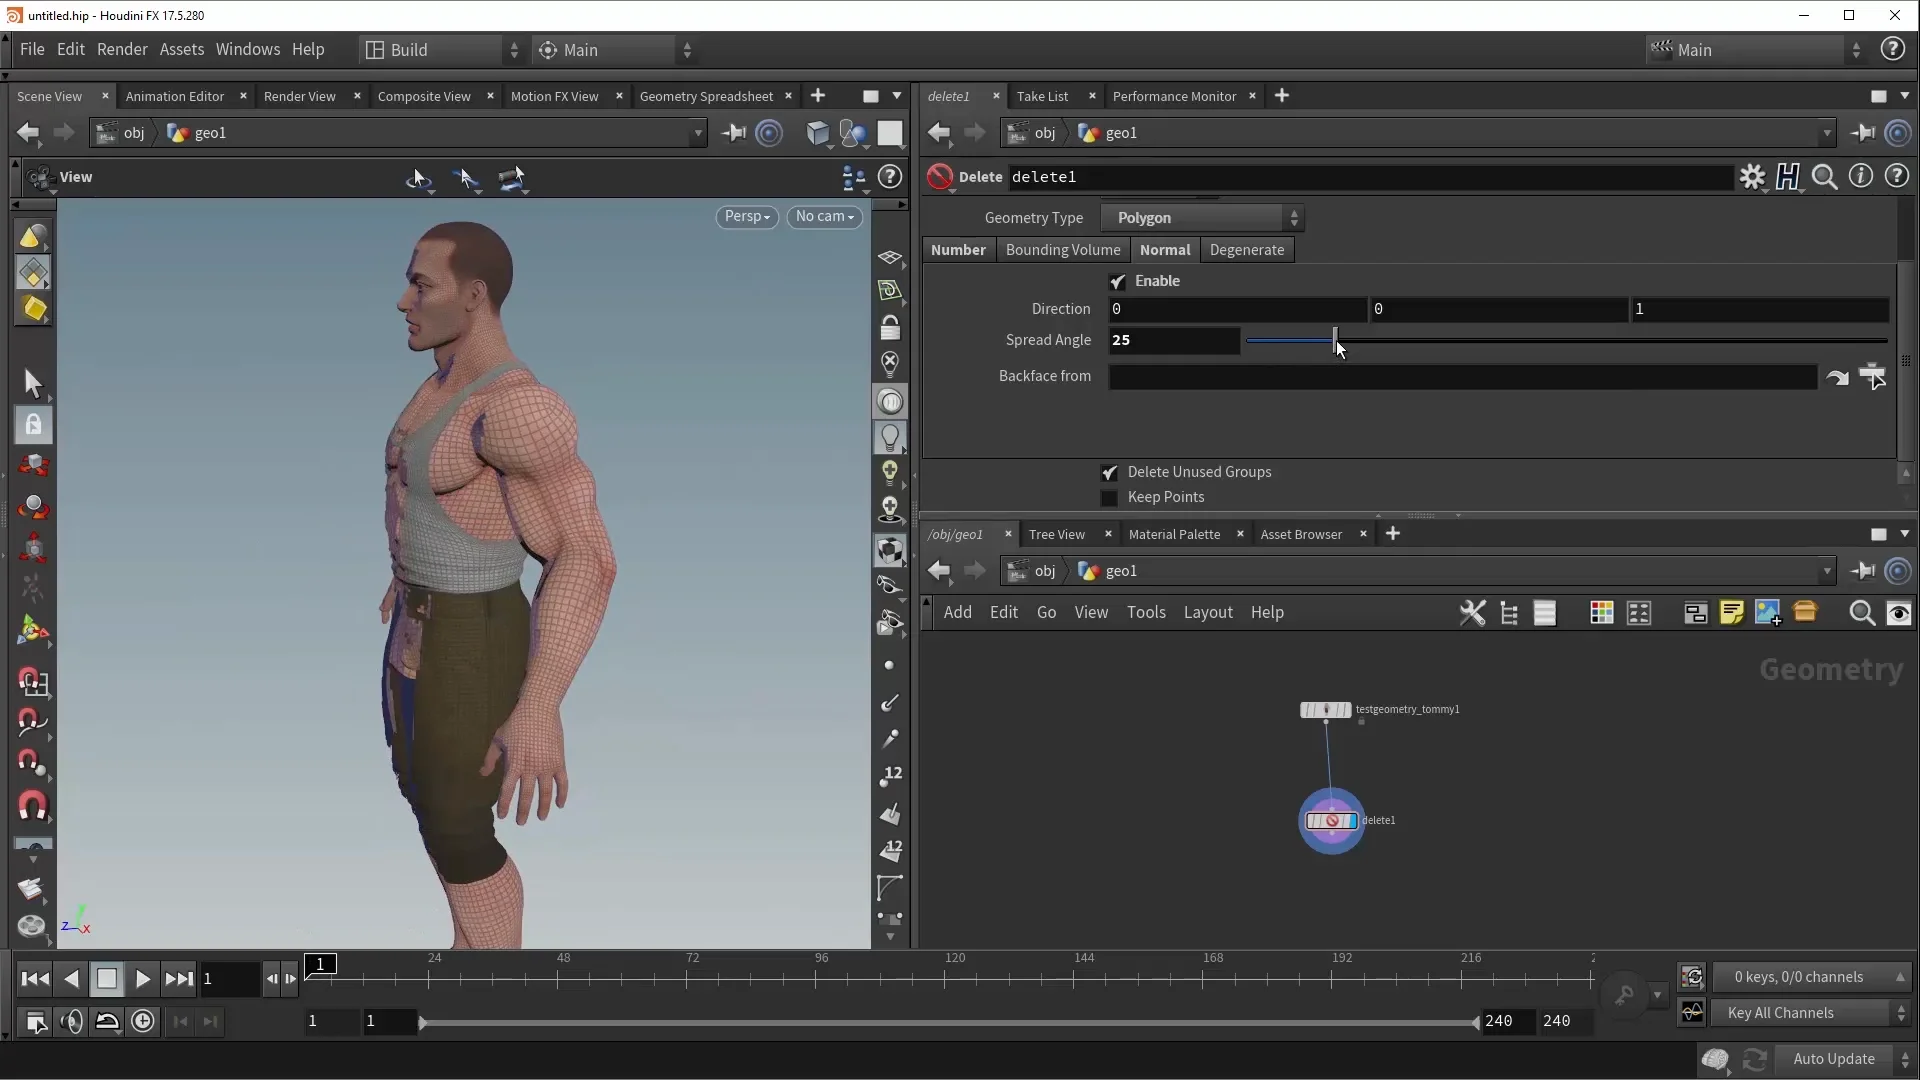Toggle the color palette icon in network editor
Viewport: 1920px width, 1080px height.
1601,613
